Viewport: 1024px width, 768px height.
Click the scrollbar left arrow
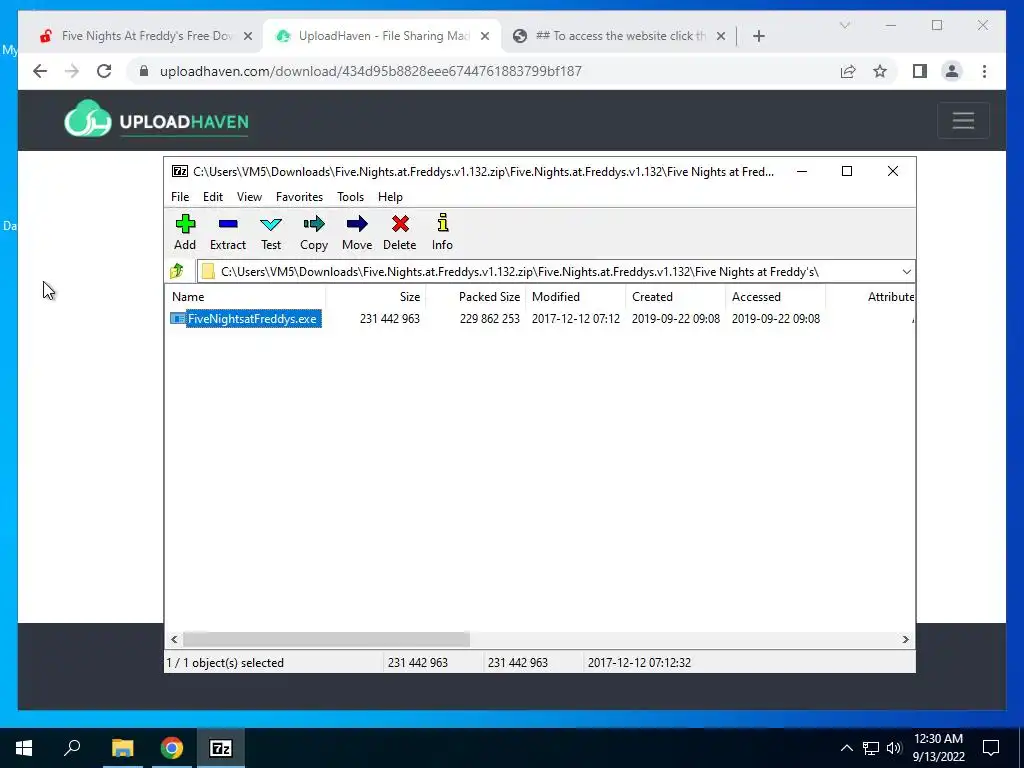point(174,639)
